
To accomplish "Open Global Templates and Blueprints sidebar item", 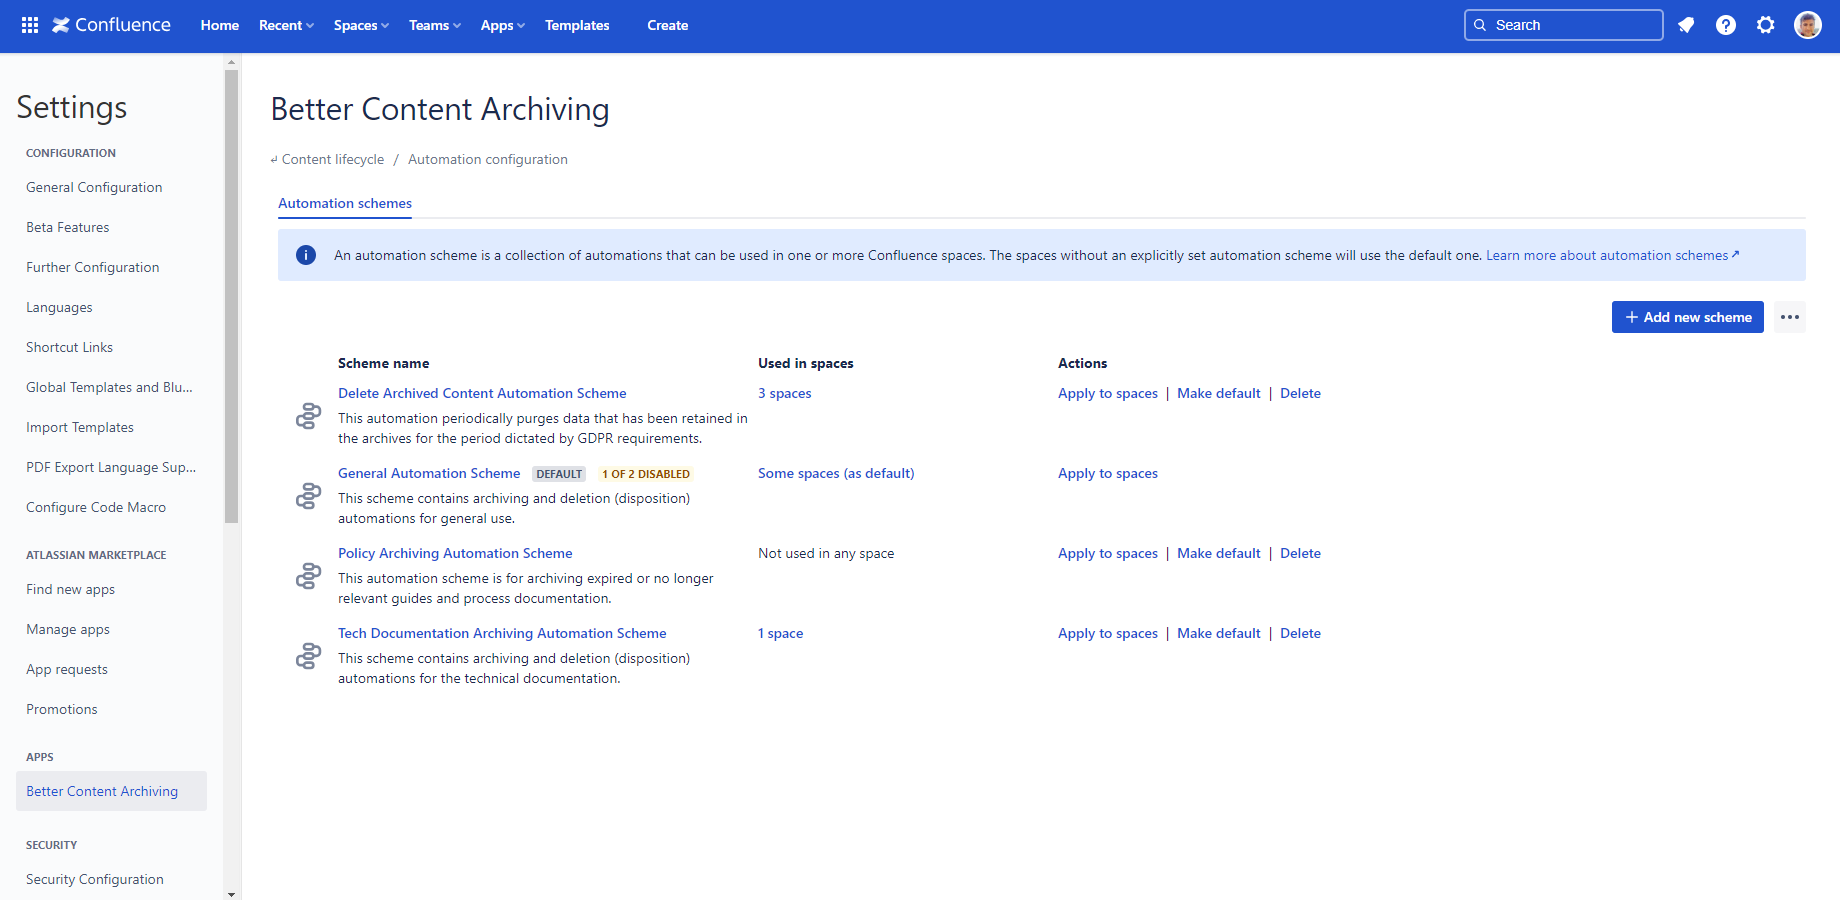I will pyautogui.click(x=111, y=387).
